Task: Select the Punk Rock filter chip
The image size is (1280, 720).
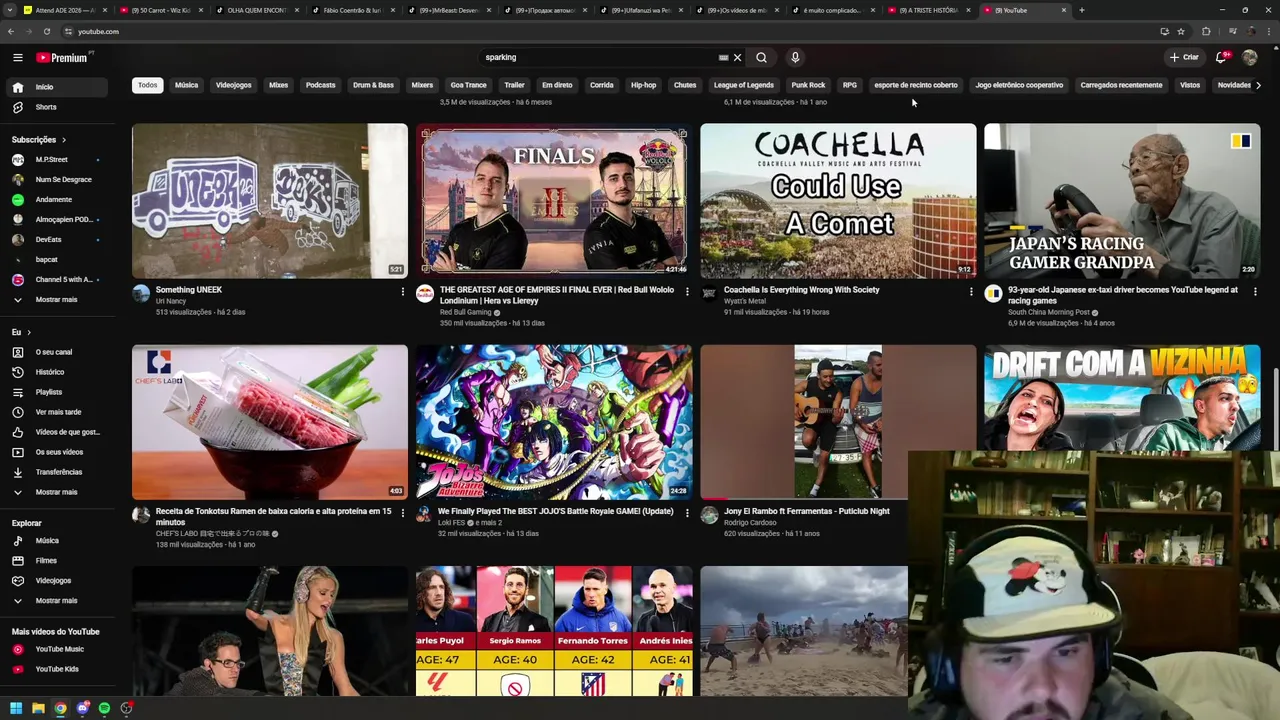Action: 808,85
